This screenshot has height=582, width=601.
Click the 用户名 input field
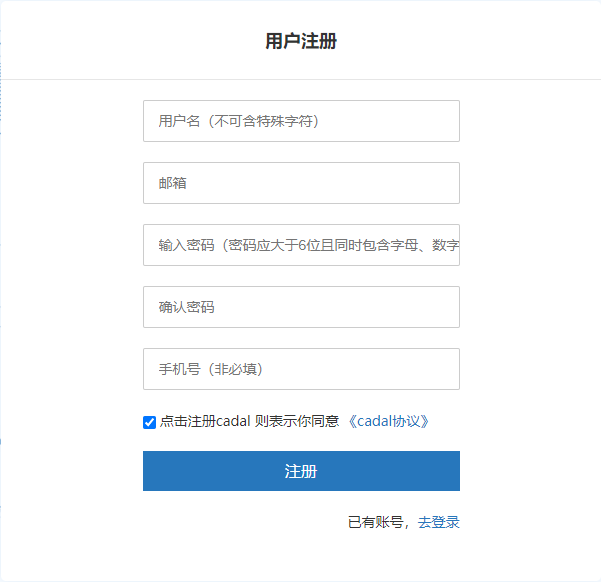(301, 121)
